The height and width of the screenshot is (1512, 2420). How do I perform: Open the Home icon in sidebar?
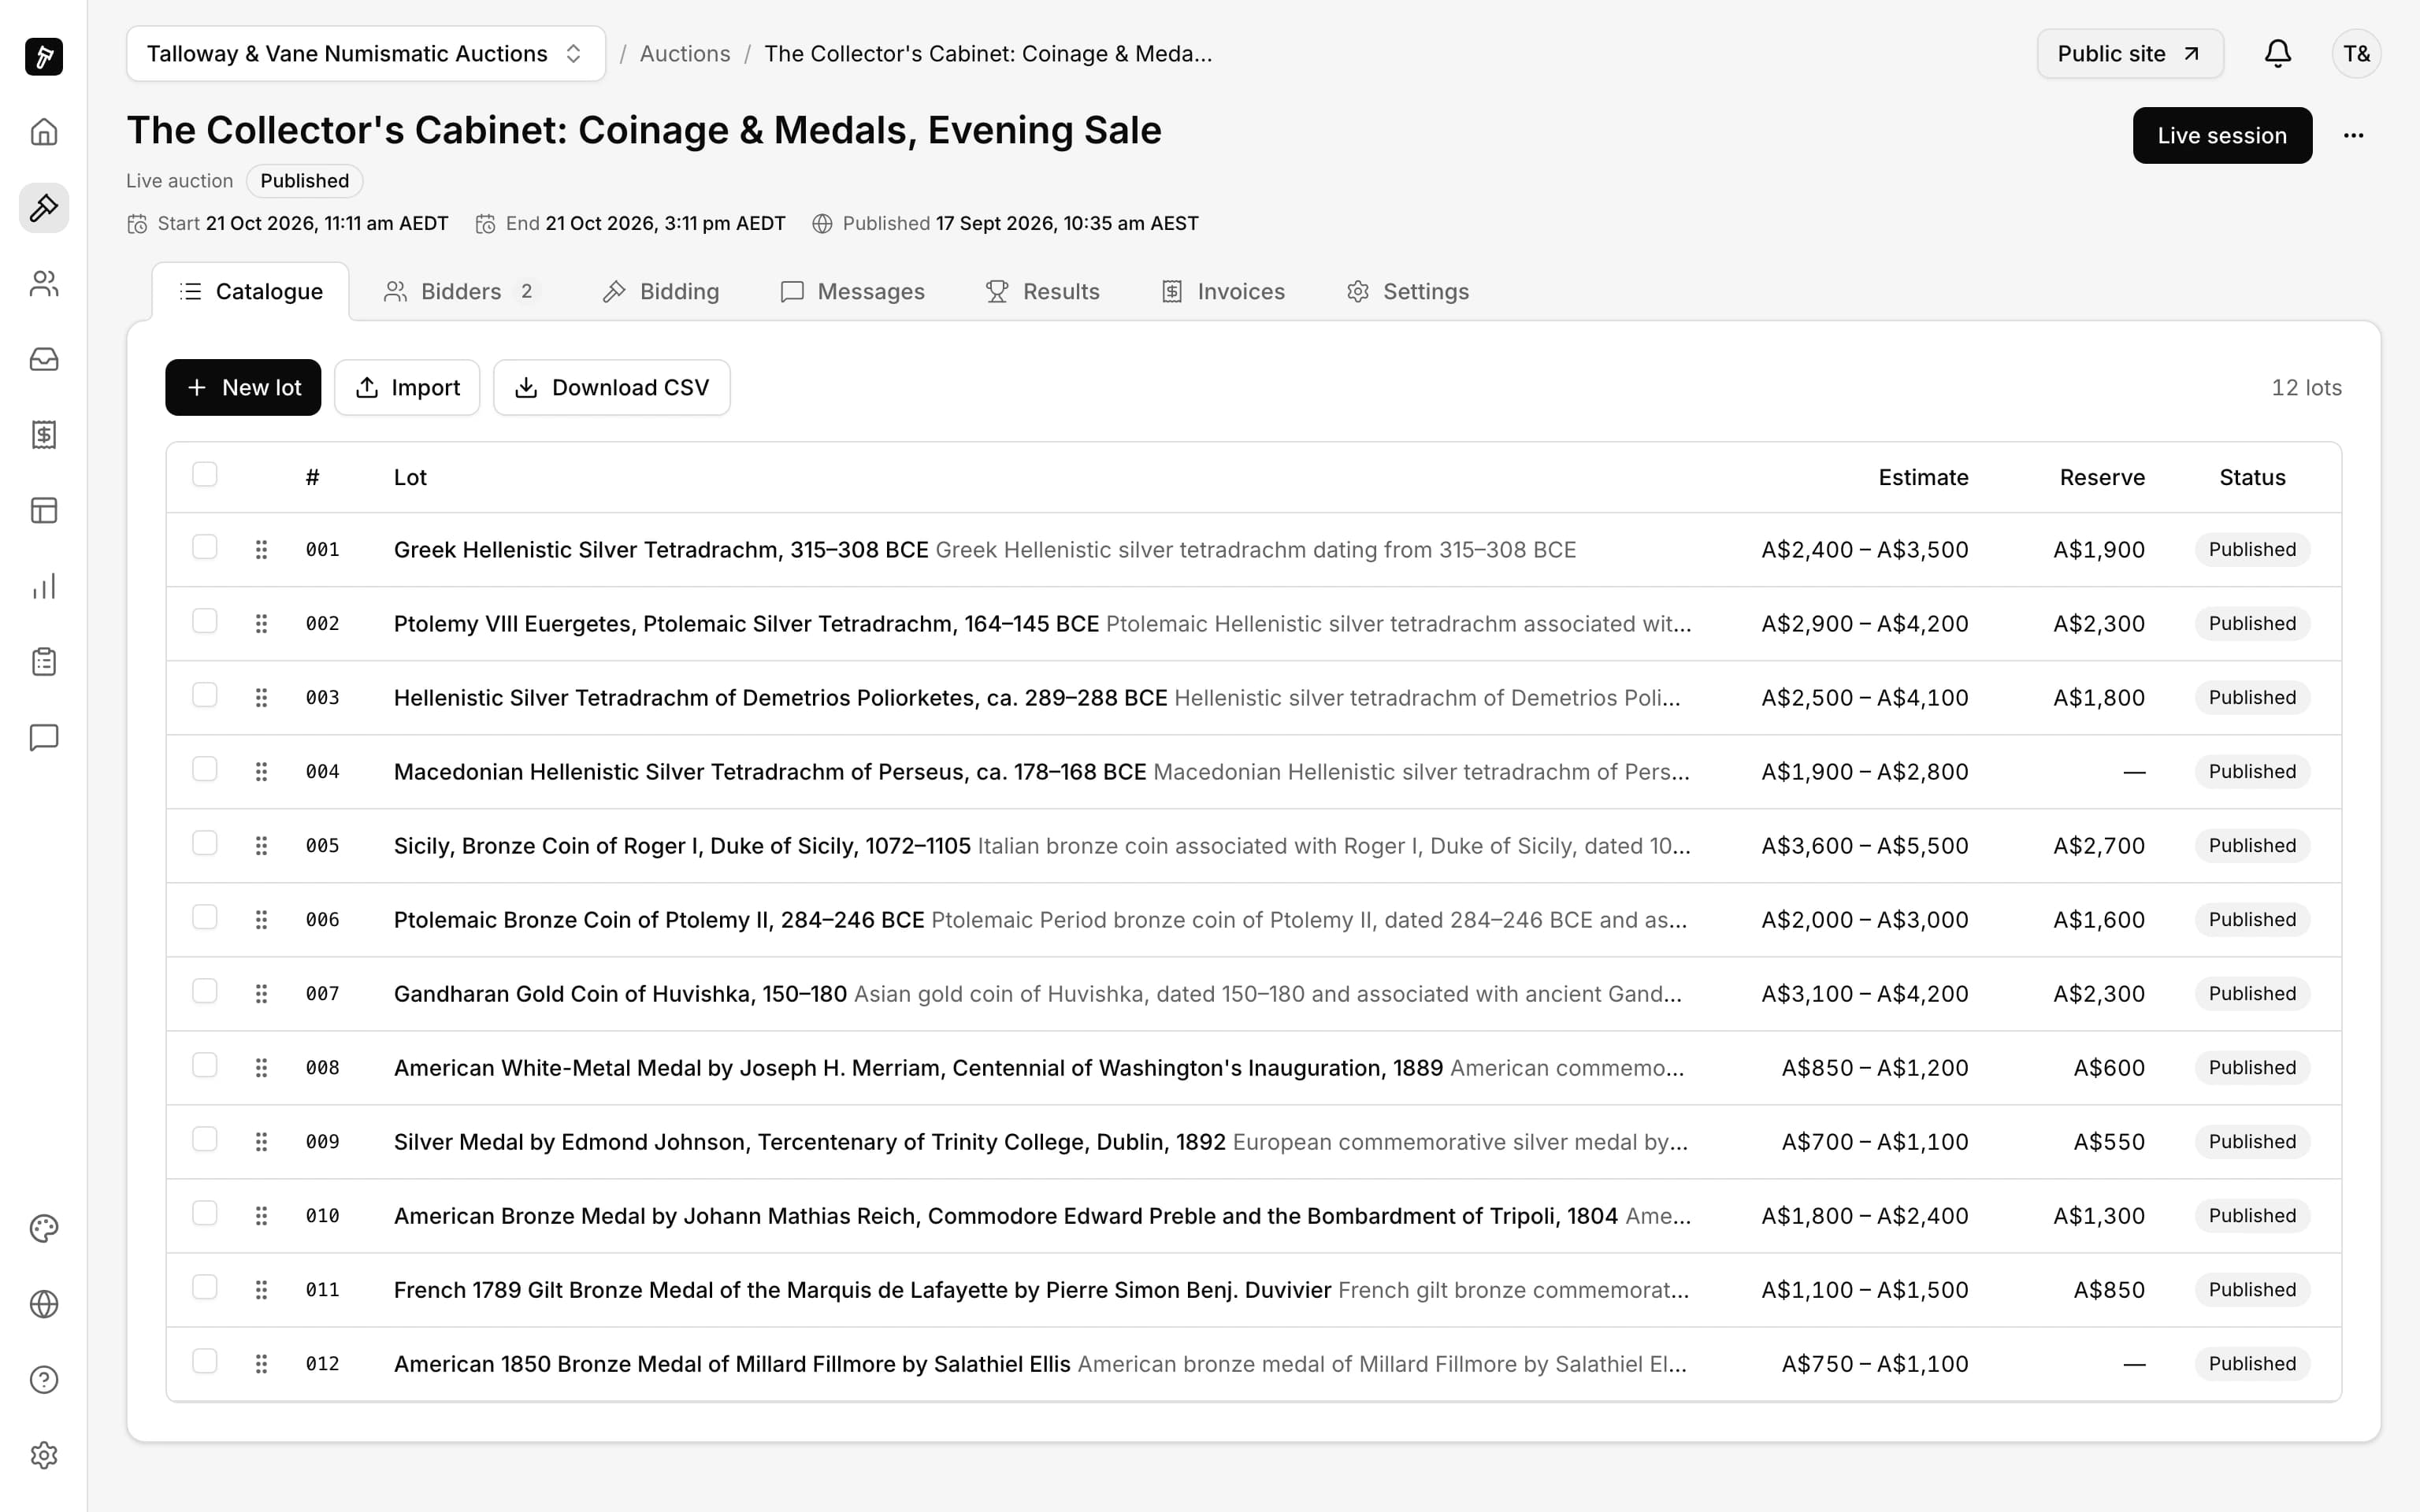point(44,132)
